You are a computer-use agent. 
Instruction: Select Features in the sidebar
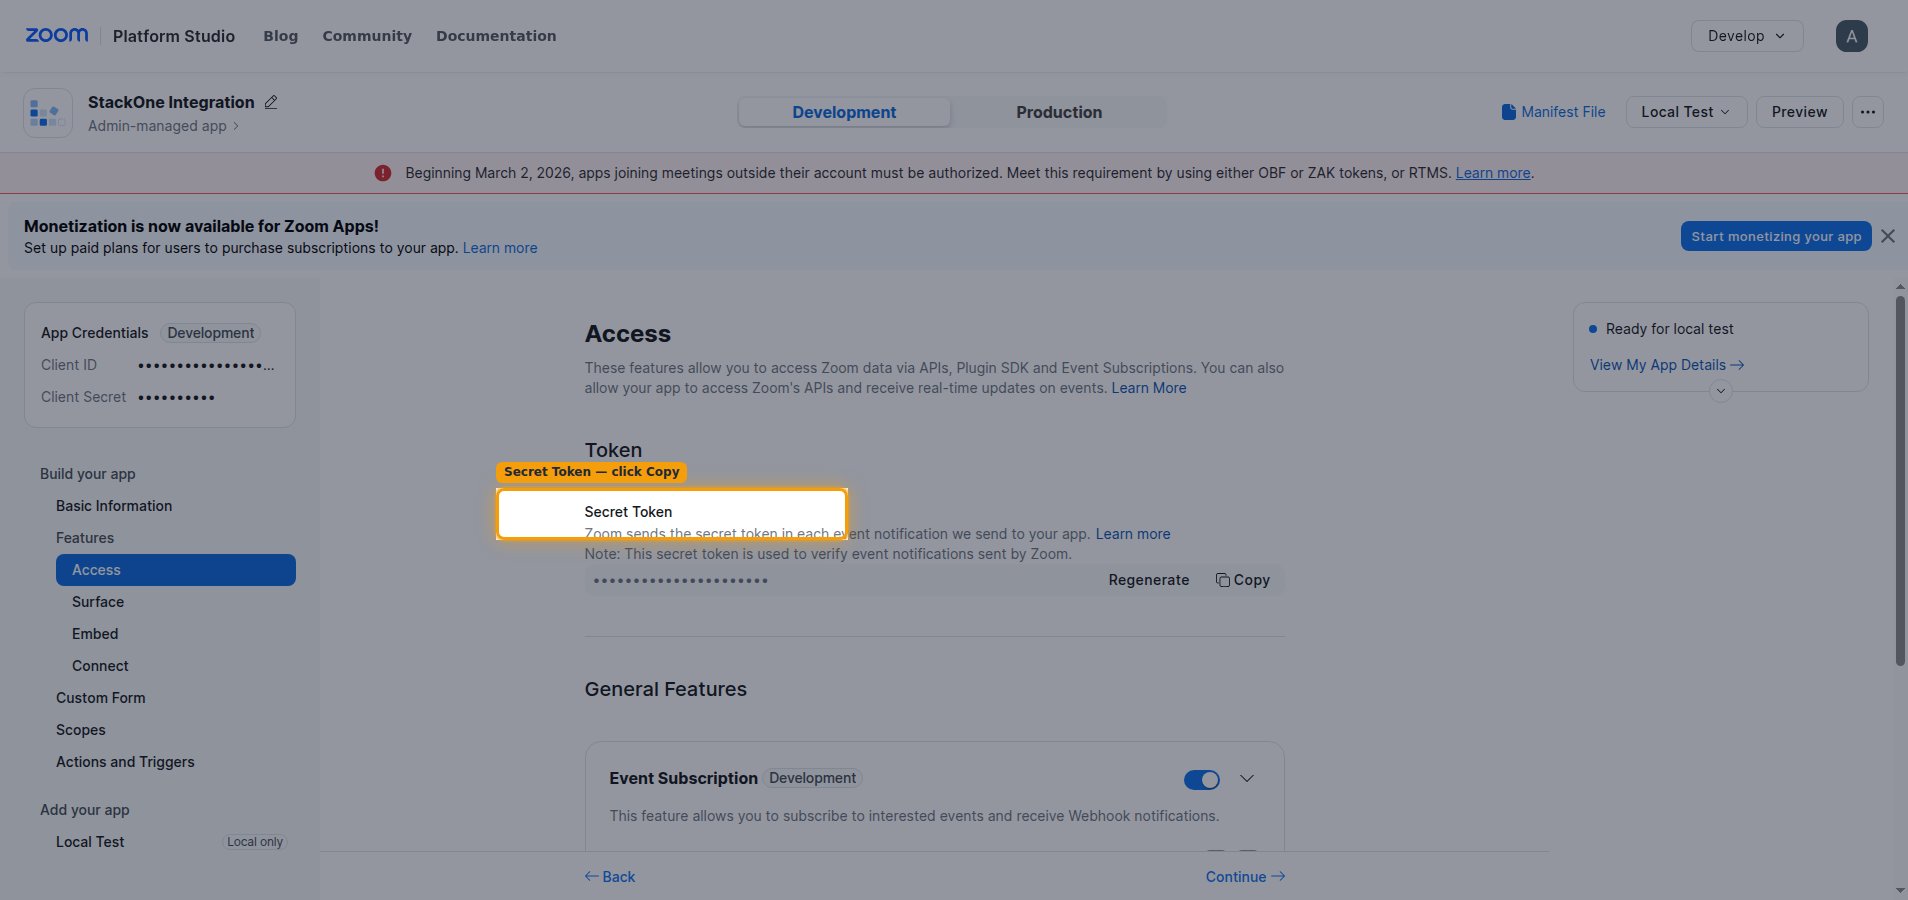[85, 538]
